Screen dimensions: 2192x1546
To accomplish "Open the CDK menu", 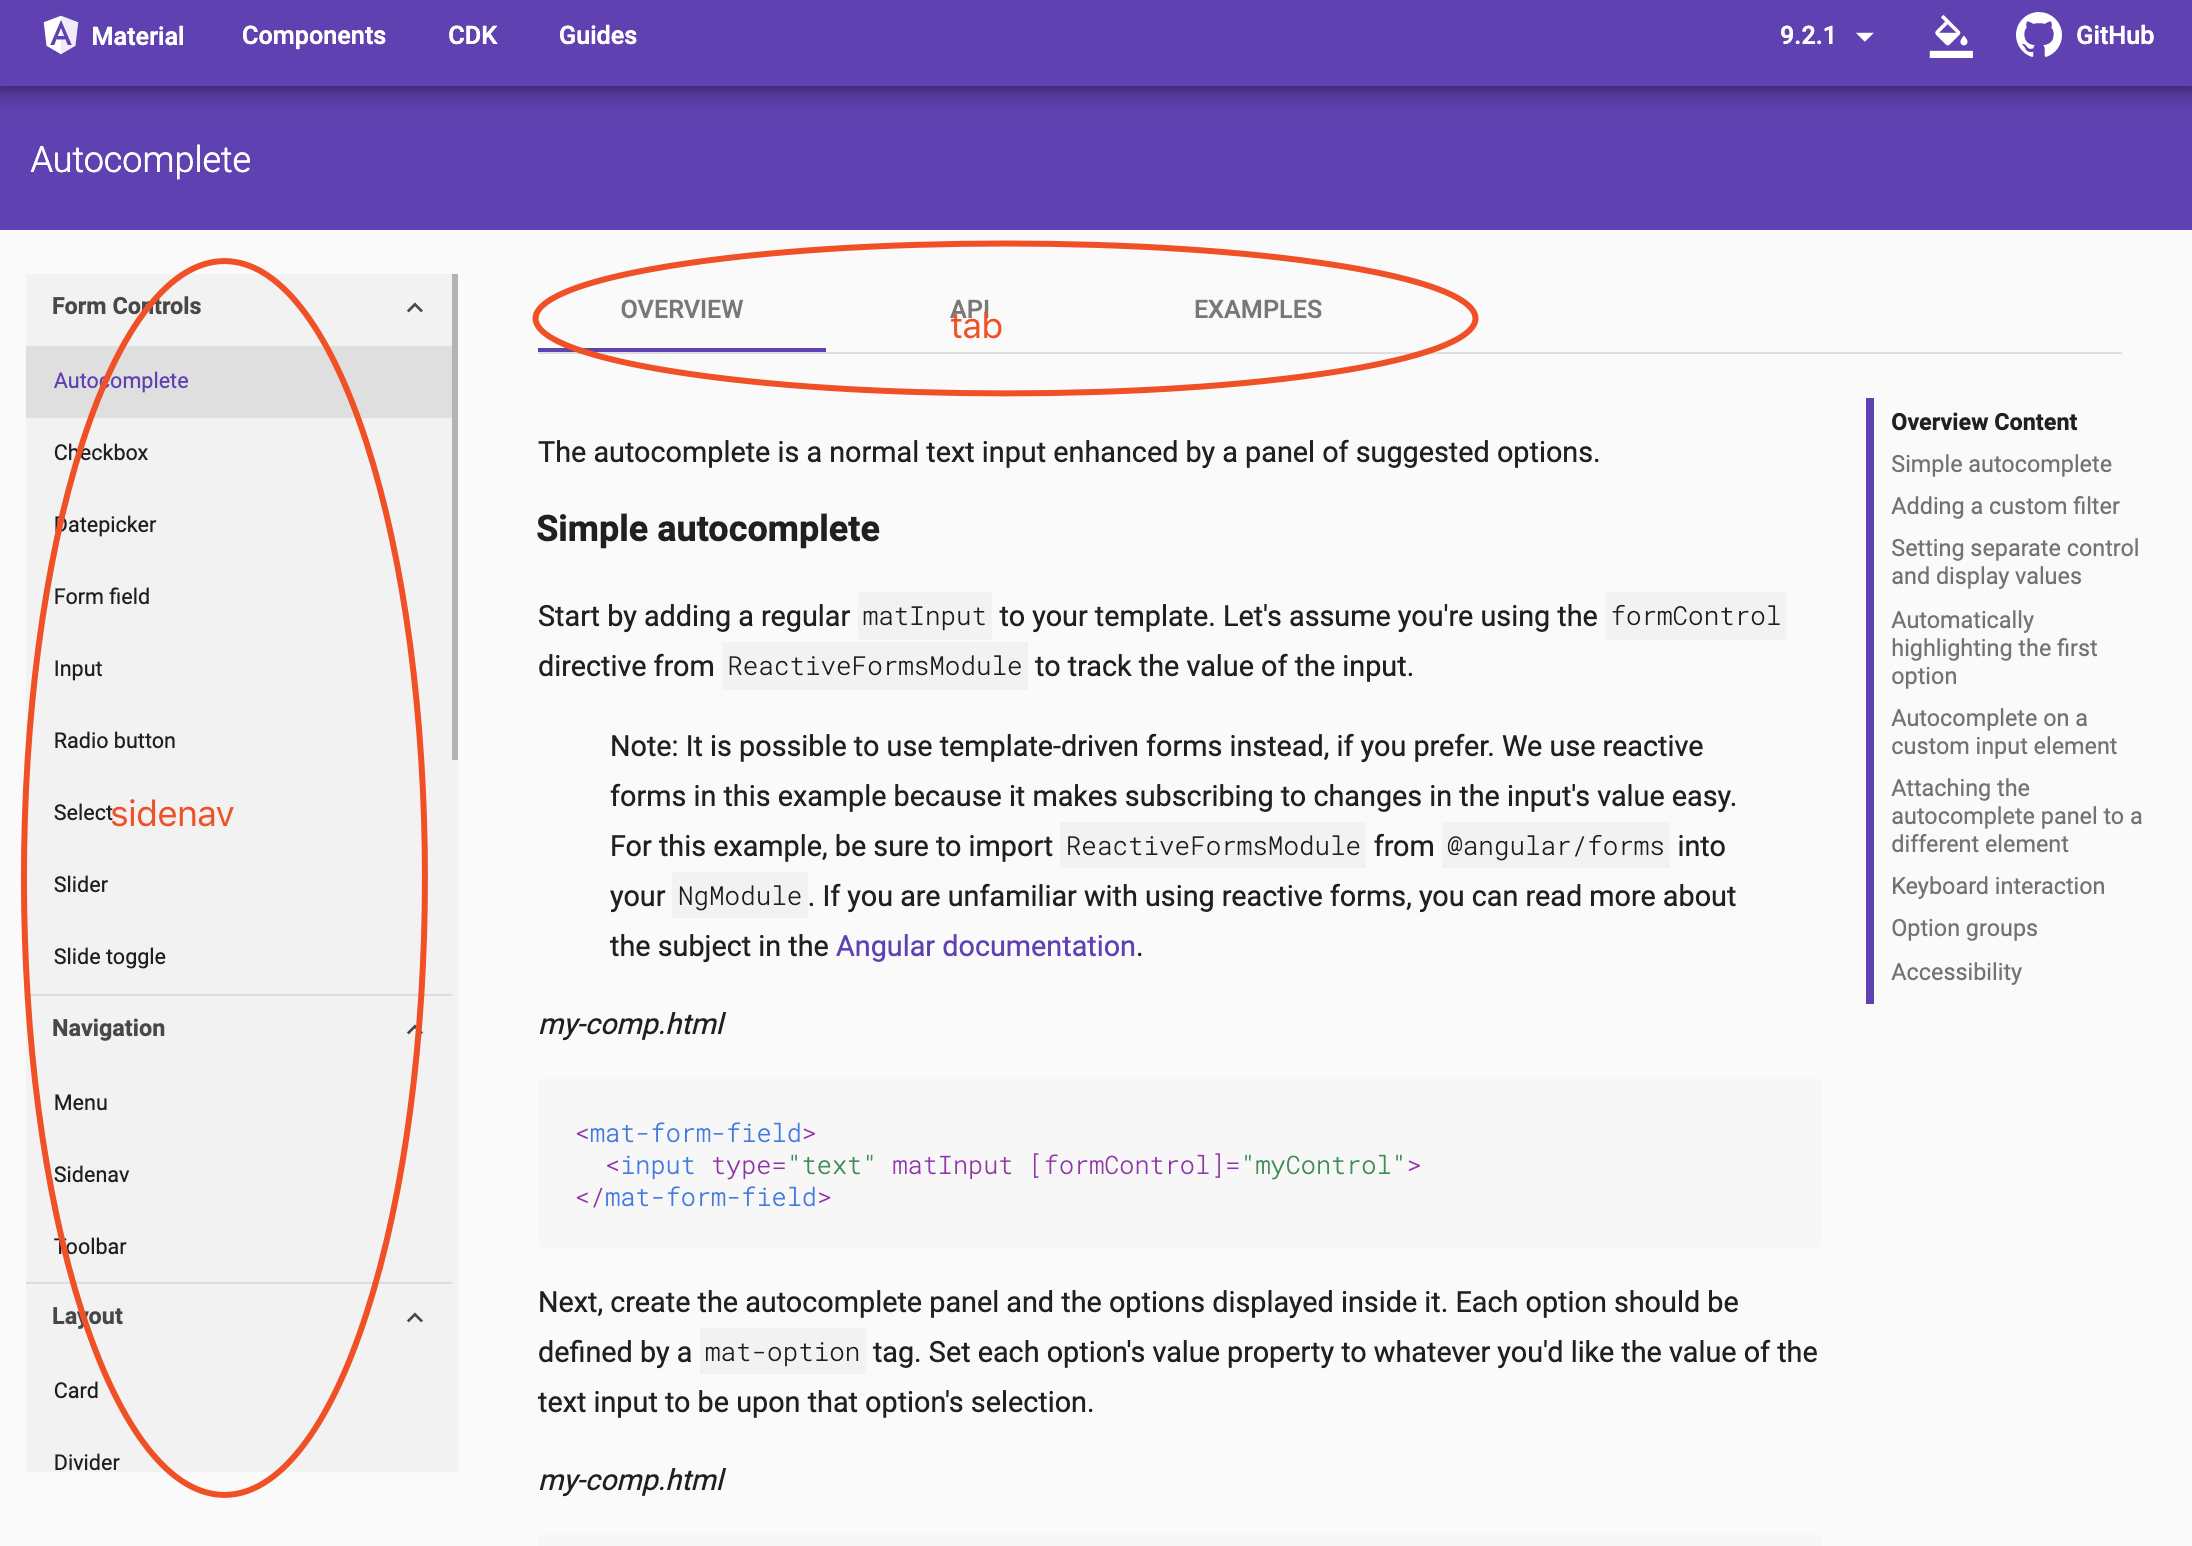I will (x=472, y=35).
